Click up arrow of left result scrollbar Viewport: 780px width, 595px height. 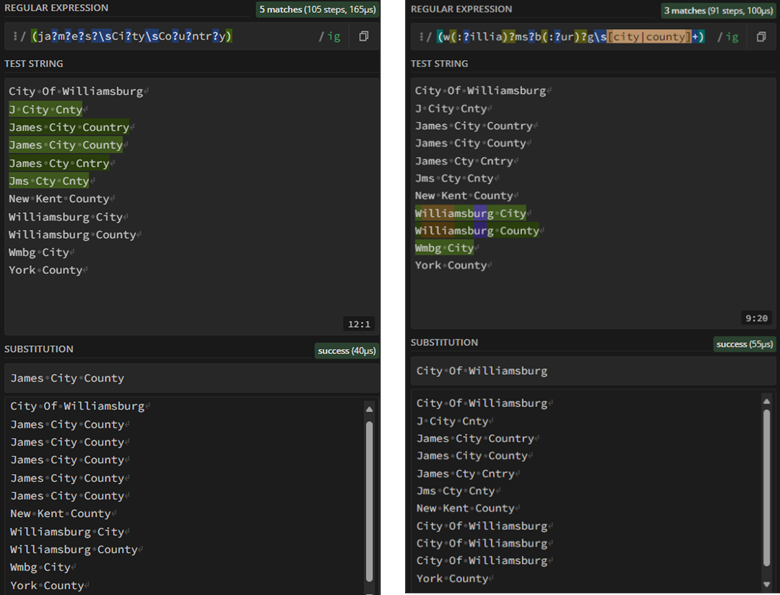[369, 409]
